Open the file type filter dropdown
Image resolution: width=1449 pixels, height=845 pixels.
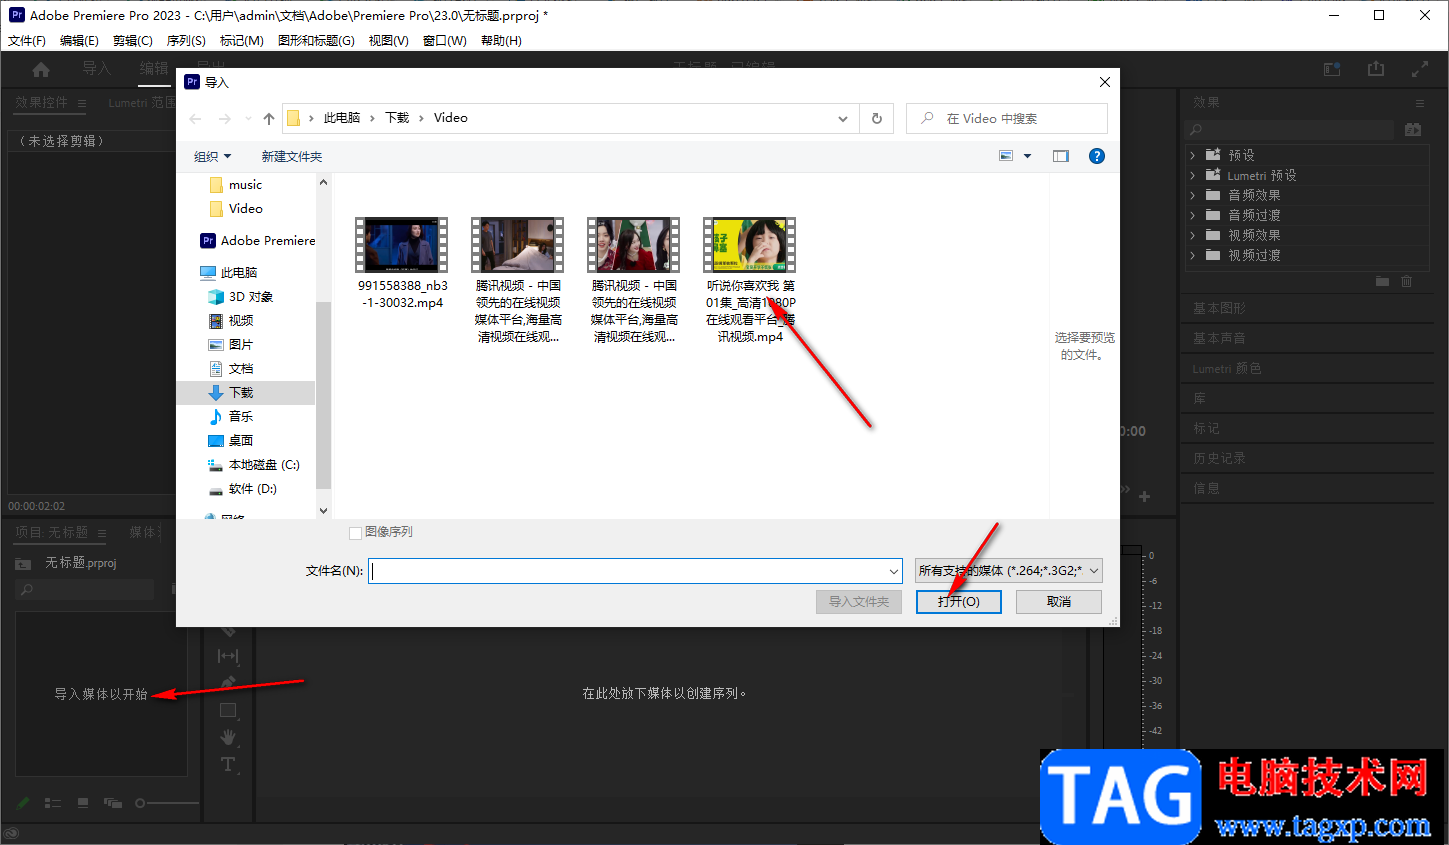(x=1009, y=571)
